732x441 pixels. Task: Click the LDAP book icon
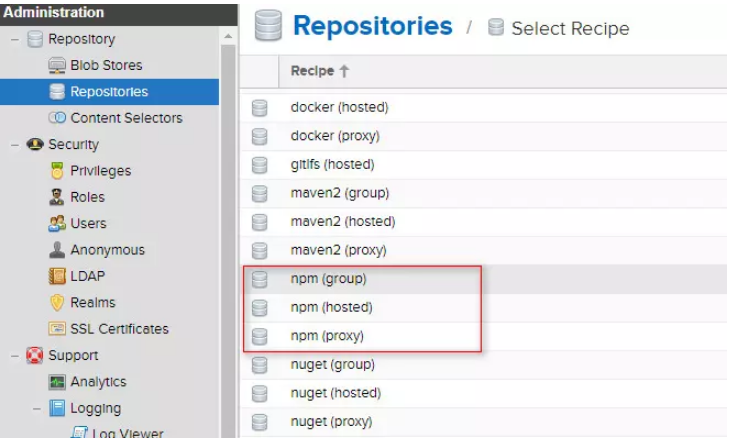57,276
